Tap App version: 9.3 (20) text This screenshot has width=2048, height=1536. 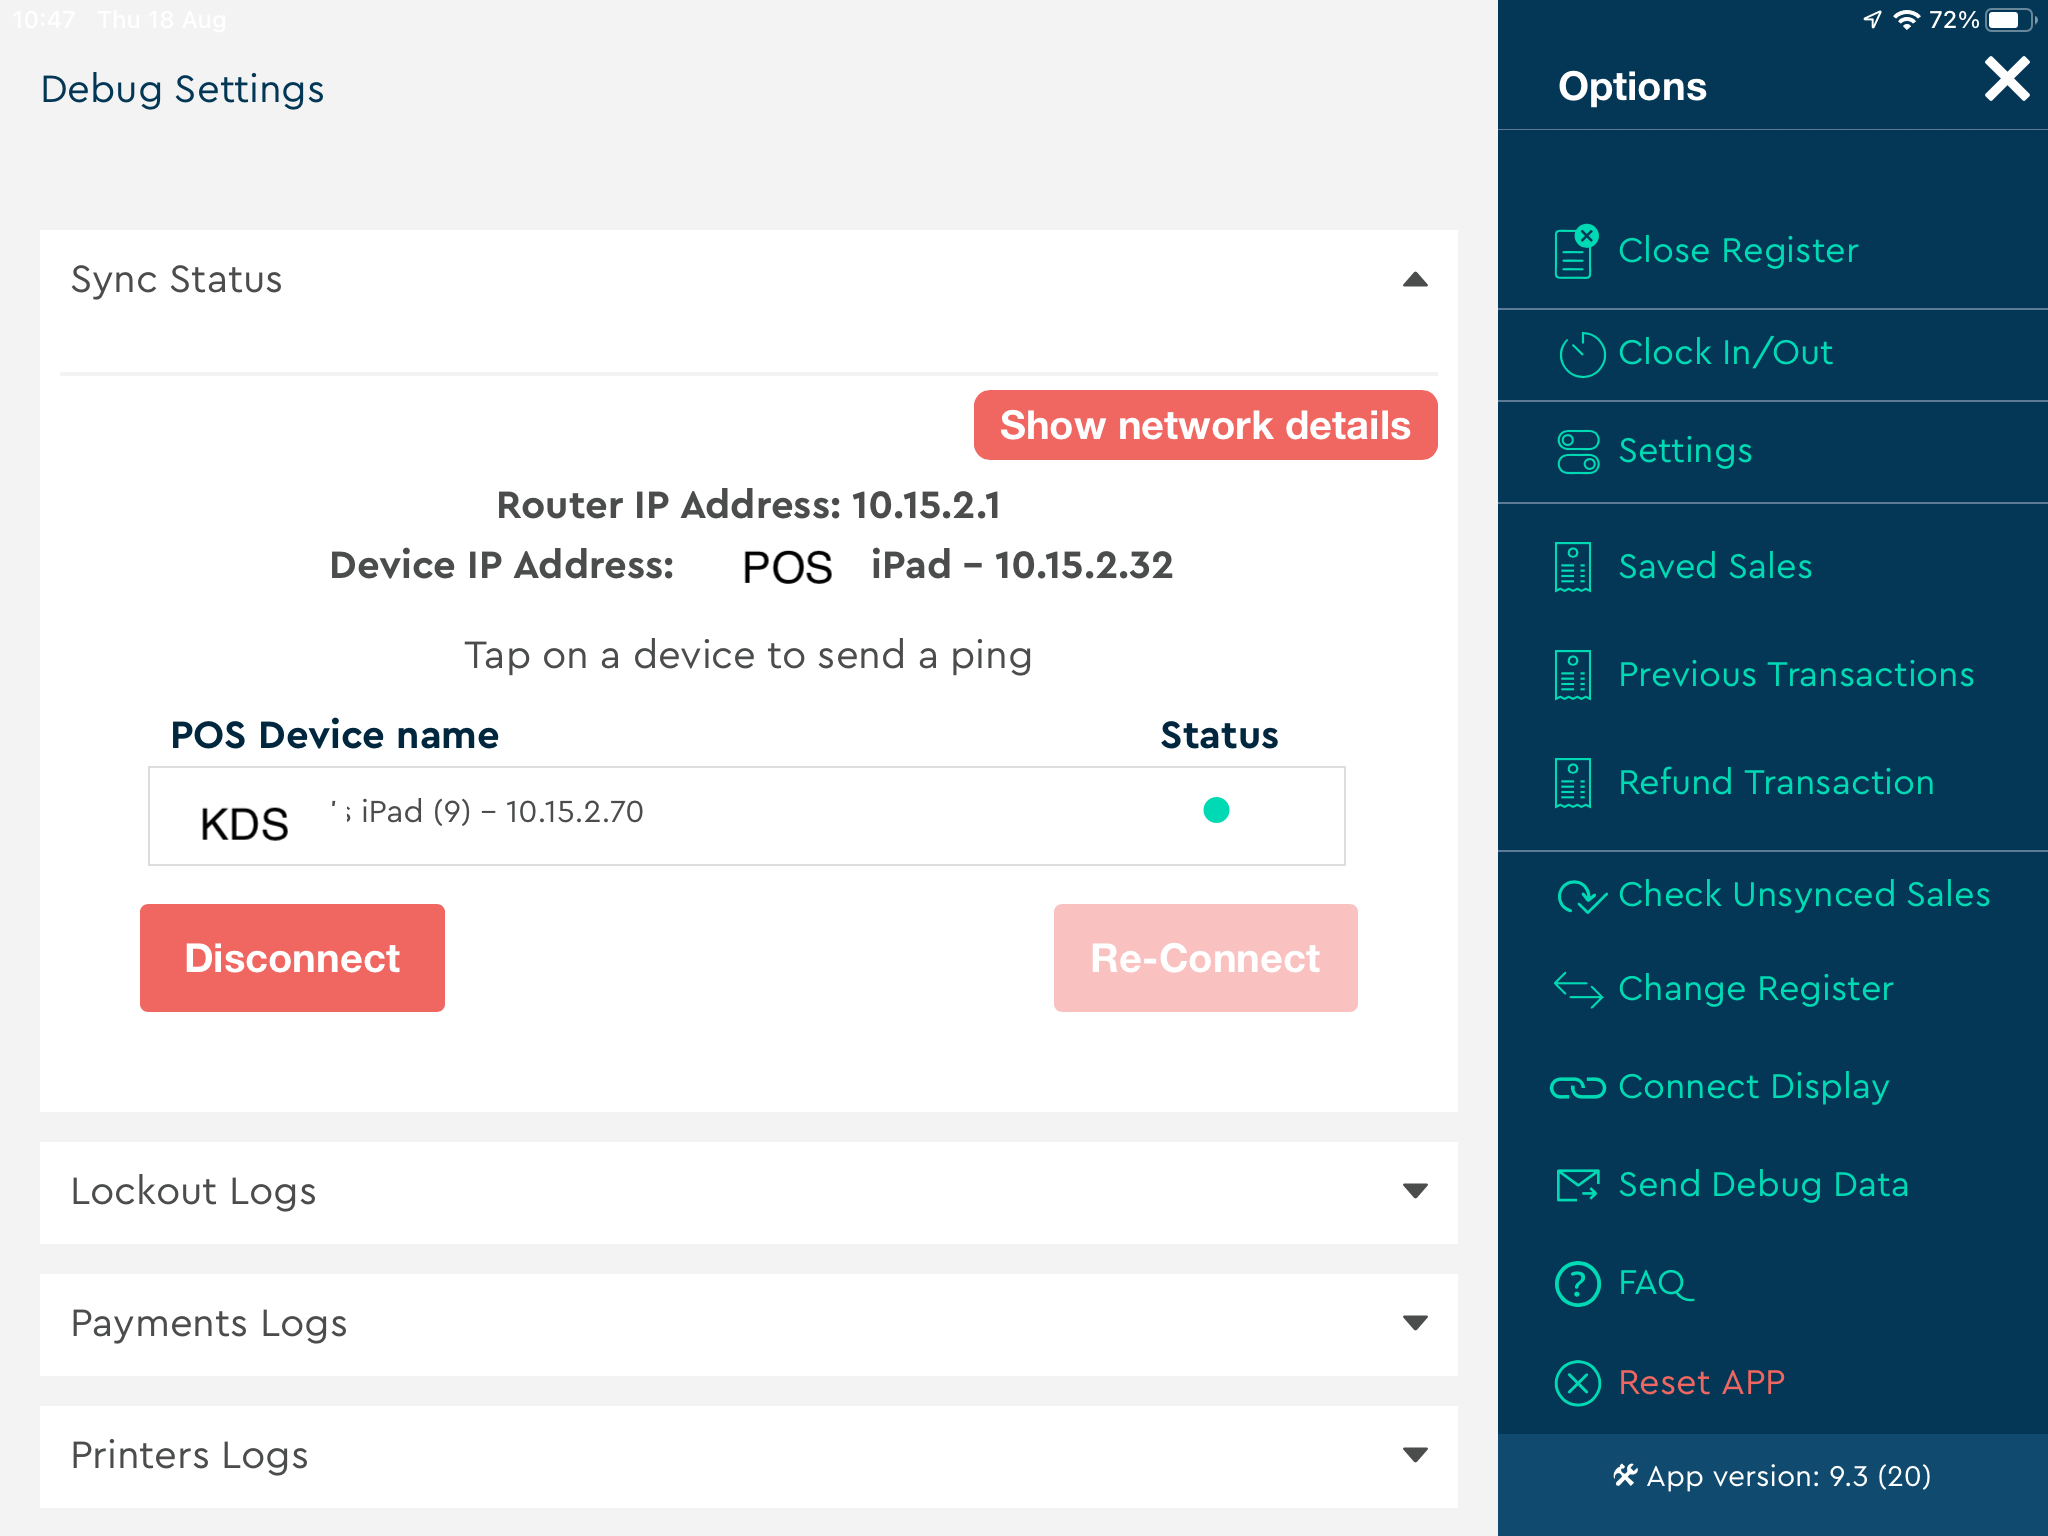(1788, 1476)
